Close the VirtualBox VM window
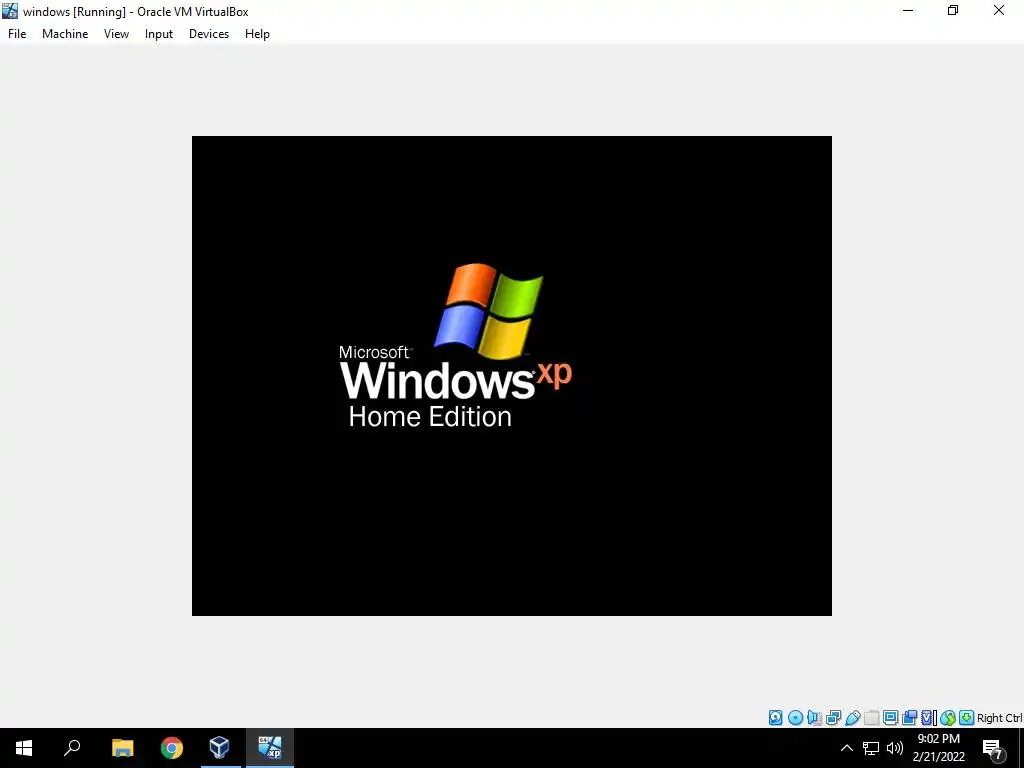The width and height of the screenshot is (1024, 768). pos(999,10)
